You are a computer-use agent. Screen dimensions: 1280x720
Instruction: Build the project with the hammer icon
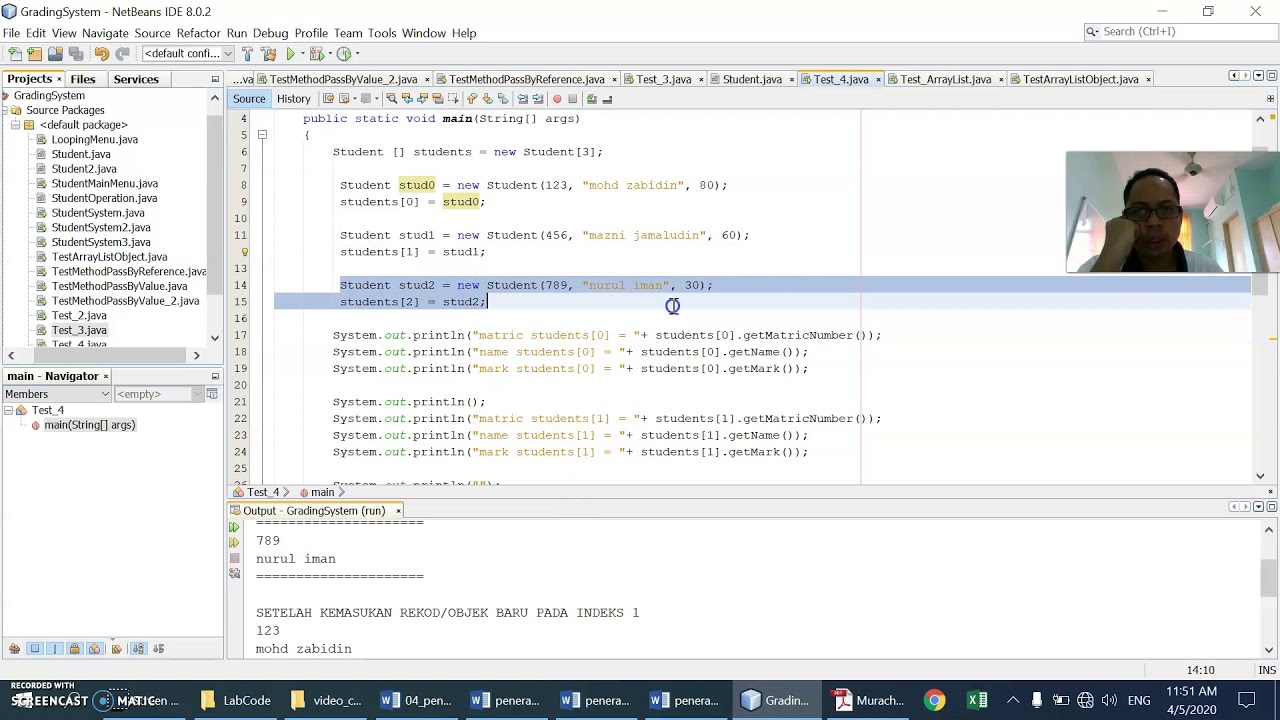[249, 54]
